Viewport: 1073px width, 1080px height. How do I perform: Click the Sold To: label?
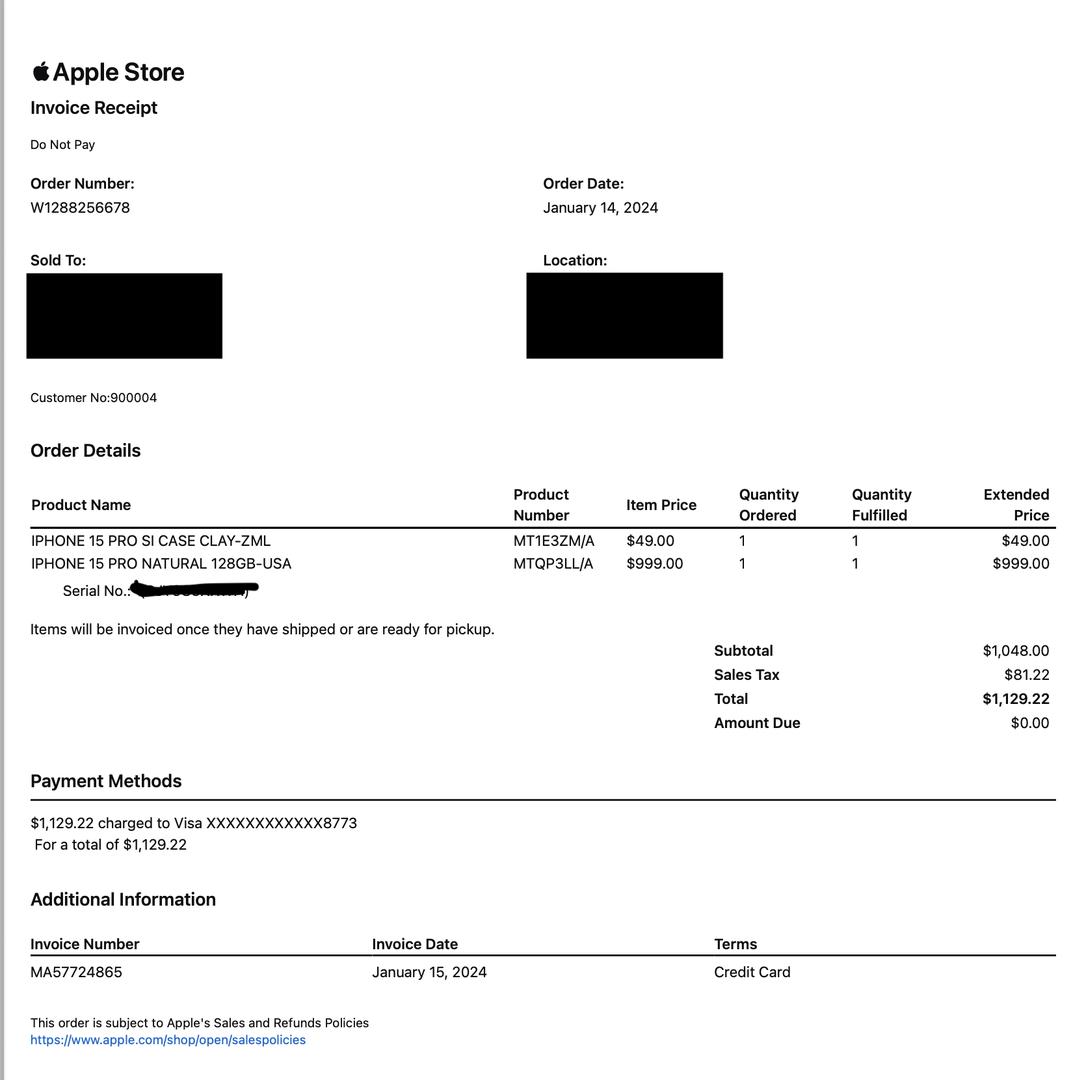[58, 260]
